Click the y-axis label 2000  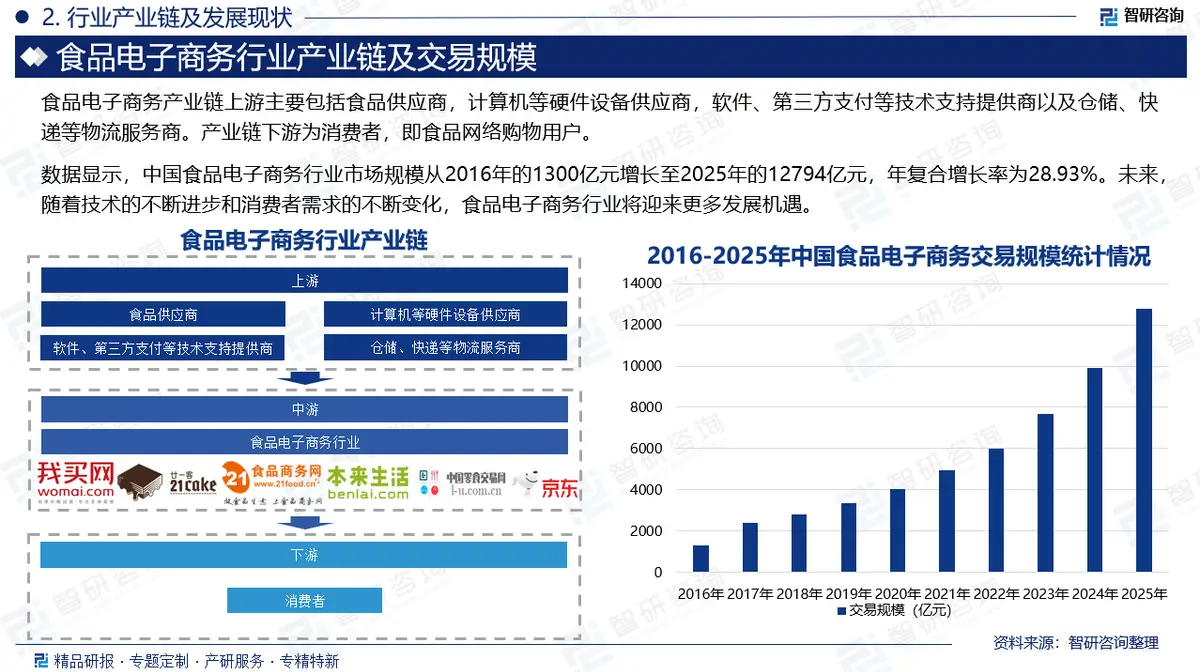coord(645,531)
